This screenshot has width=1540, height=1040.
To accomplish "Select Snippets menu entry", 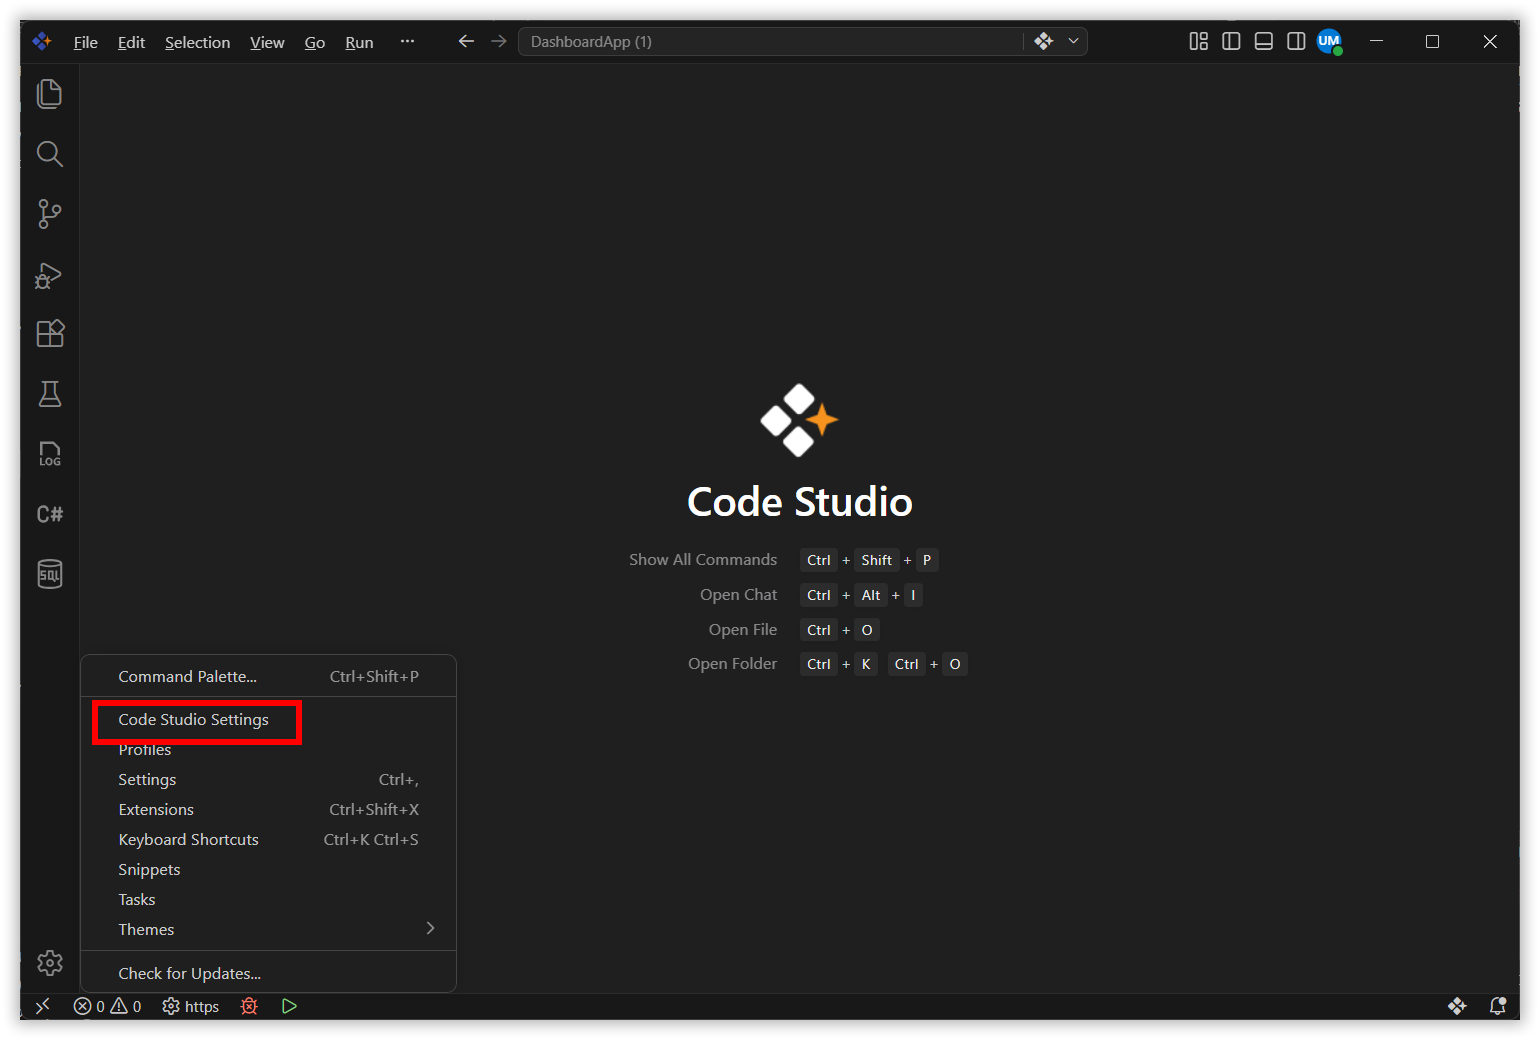I will pos(268,870).
